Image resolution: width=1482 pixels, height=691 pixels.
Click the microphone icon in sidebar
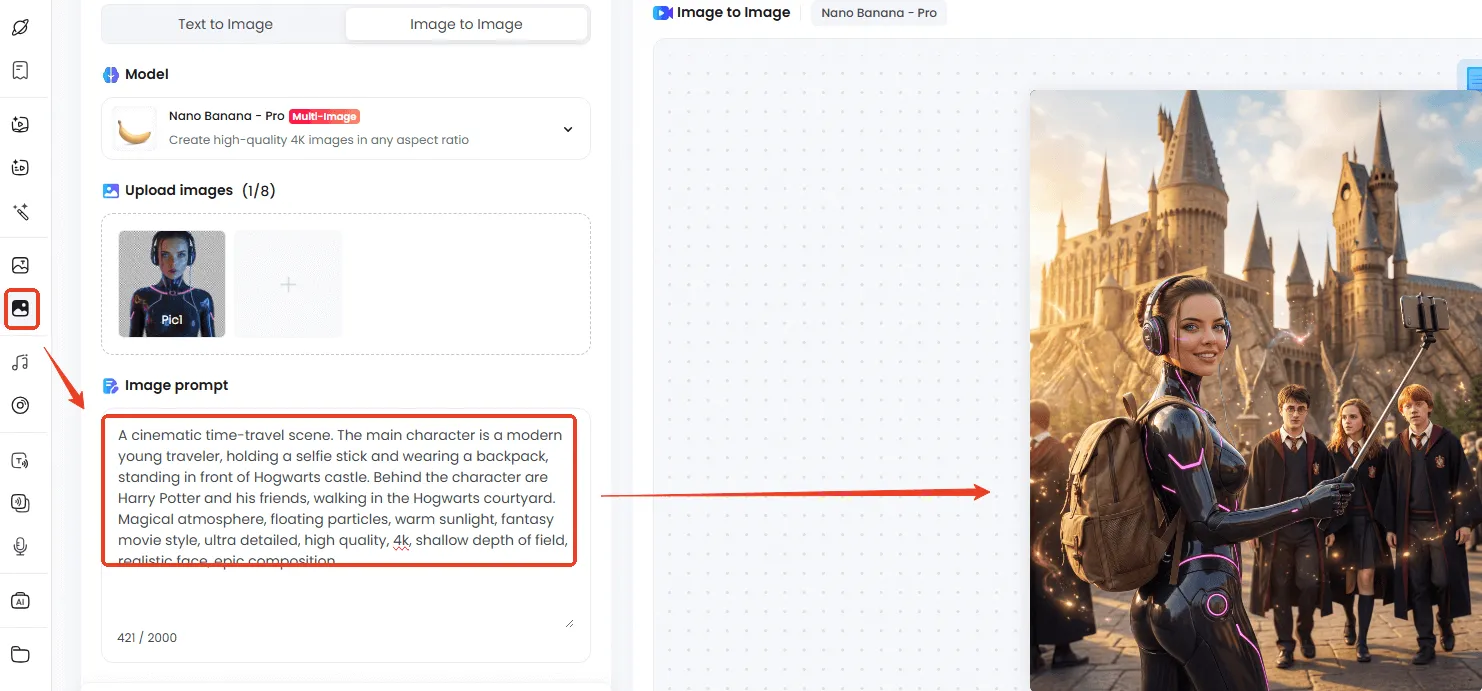pos(20,546)
